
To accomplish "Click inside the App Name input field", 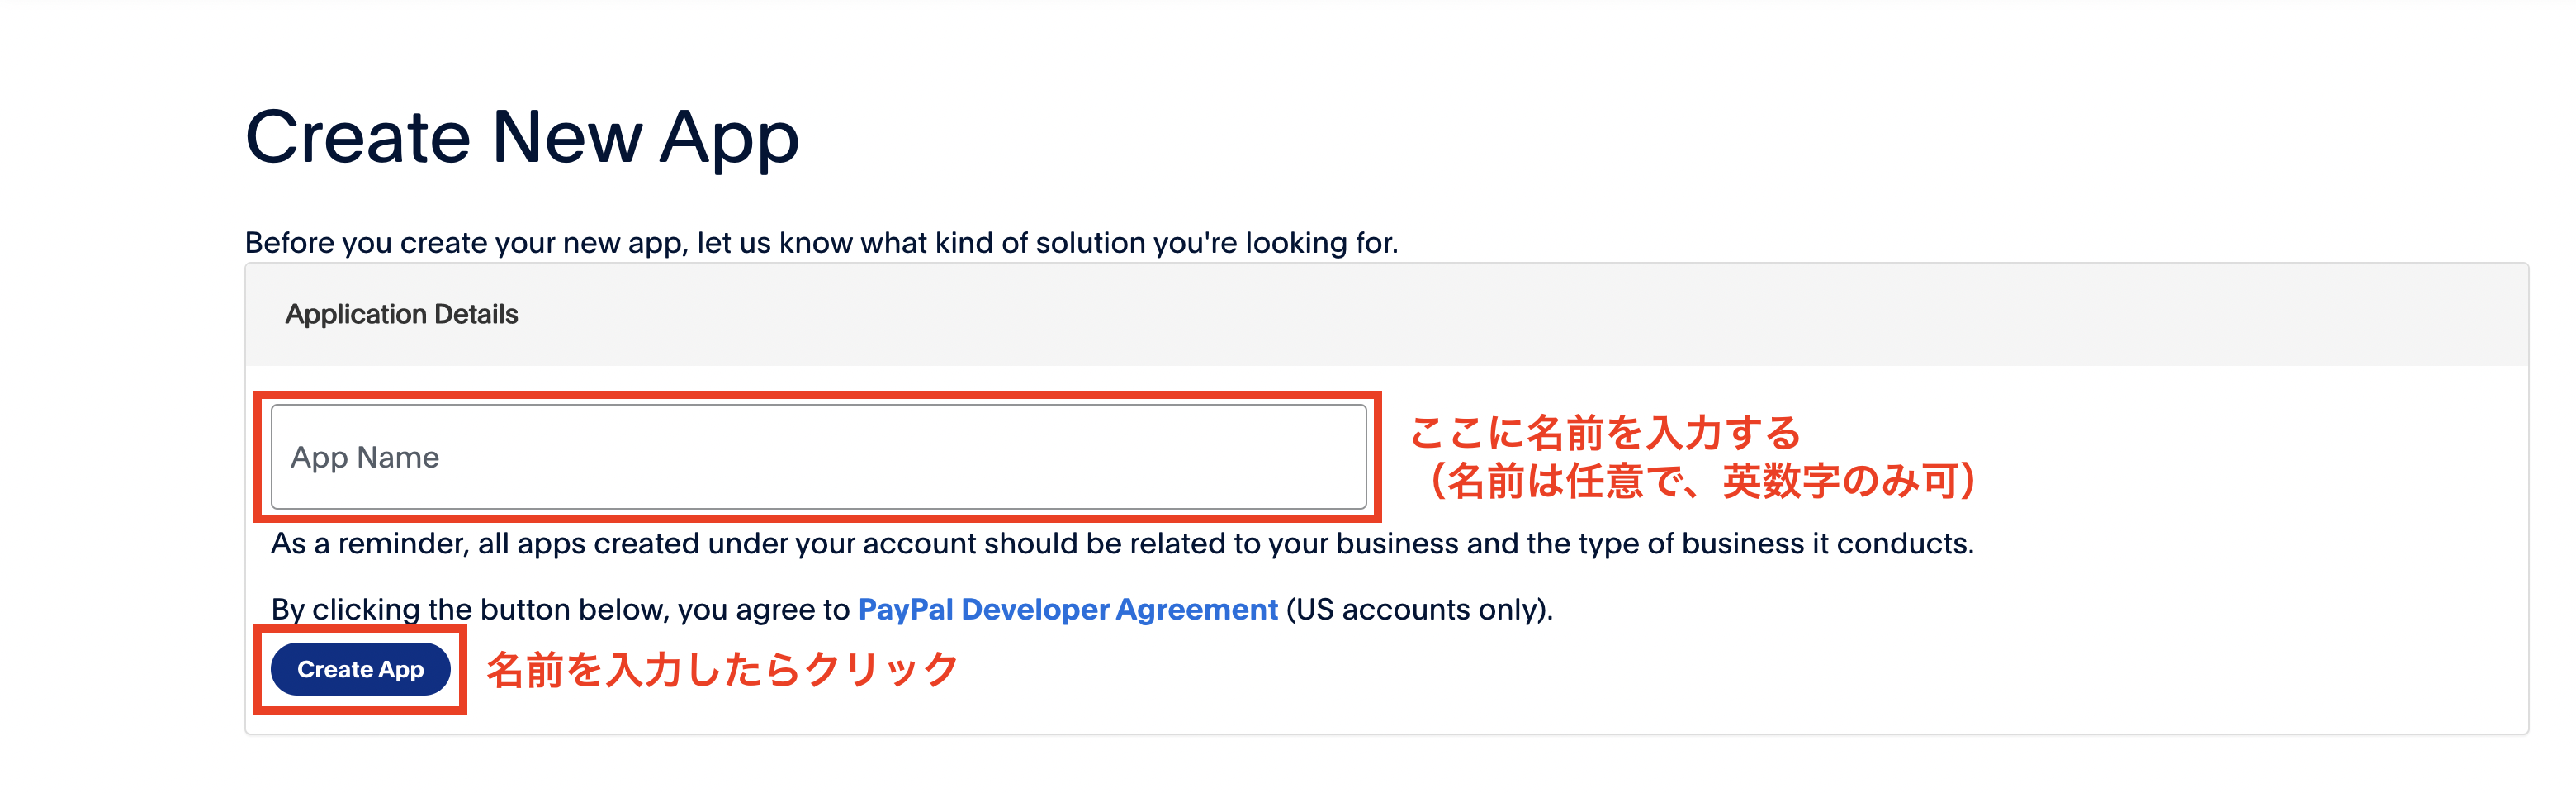I will click(820, 456).
